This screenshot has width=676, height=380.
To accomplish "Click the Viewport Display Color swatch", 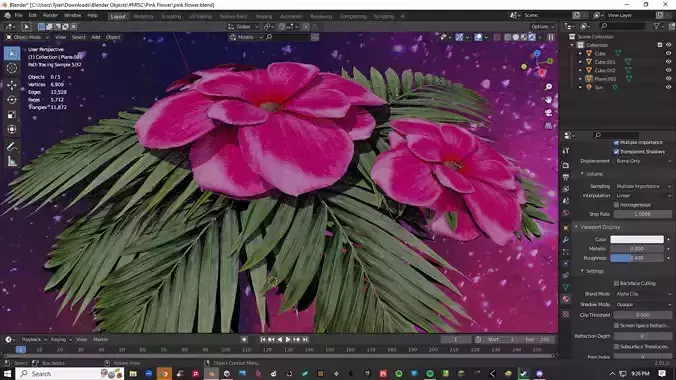I will 637,239.
